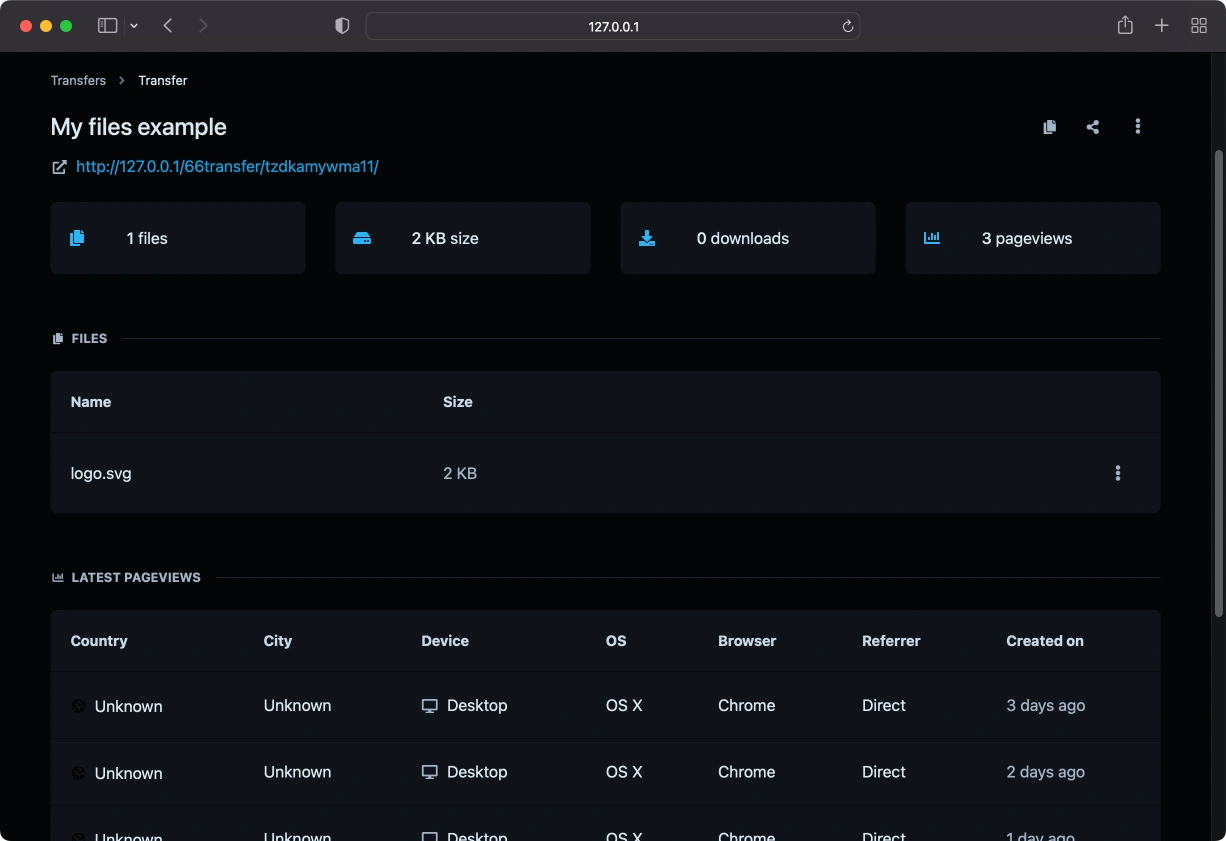Viewport: 1226px width, 841px height.
Task: Click the address bar showing 127.0.0.1
Action: coord(612,27)
